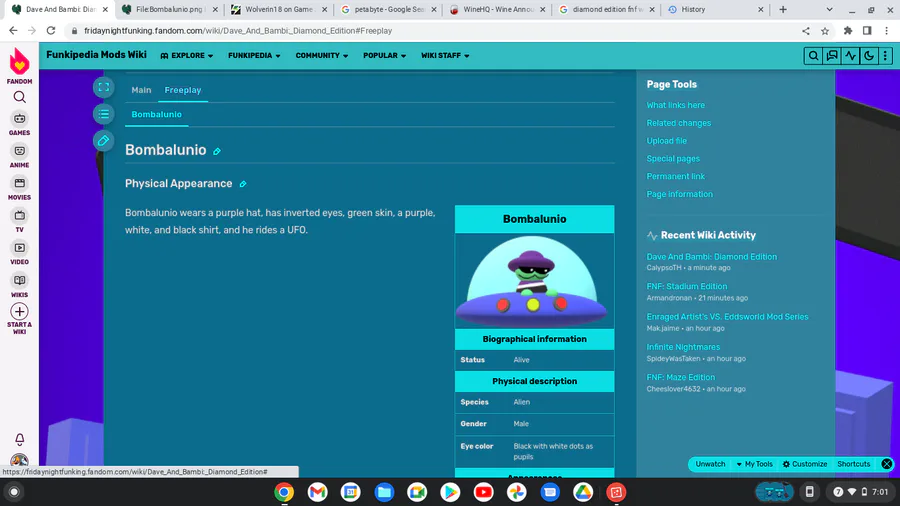The image size is (900, 506).
Task: Open FNF: Stadium Edition activity link
Action: [686, 286]
